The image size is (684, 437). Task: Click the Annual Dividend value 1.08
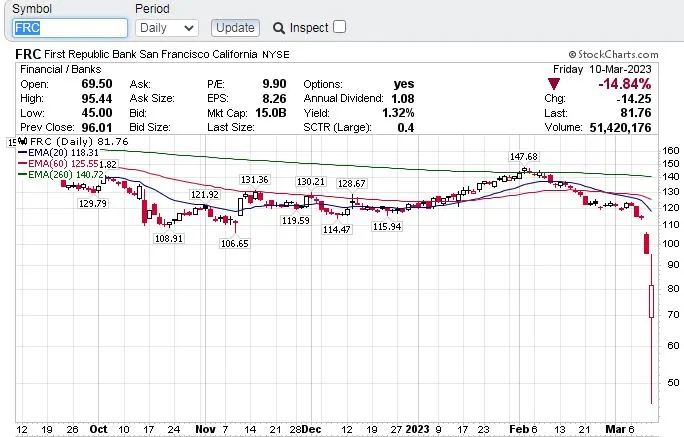[x=403, y=99]
